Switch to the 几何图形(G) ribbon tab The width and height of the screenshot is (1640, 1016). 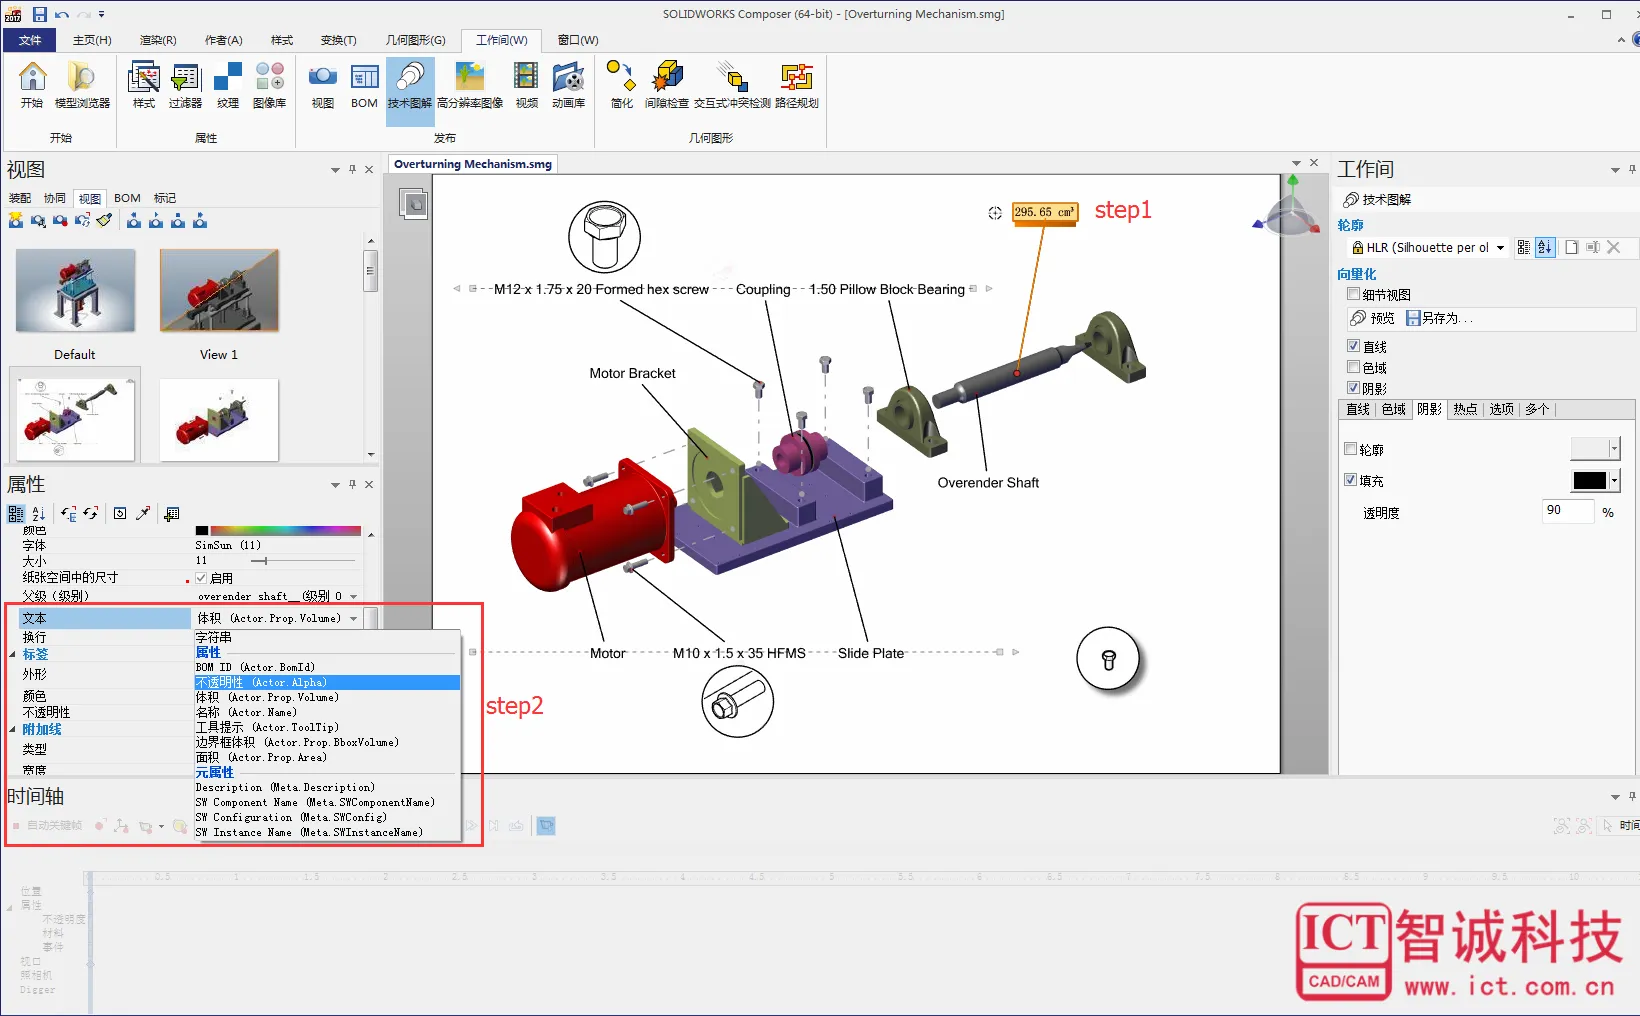[416, 40]
